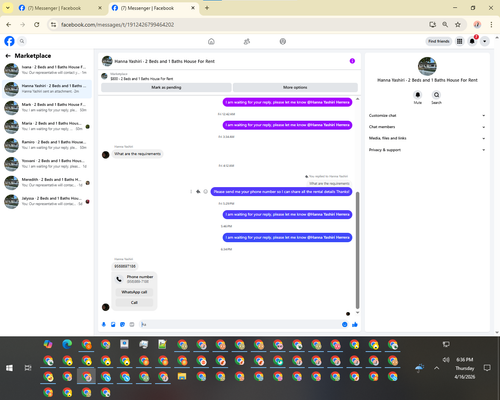Viewport: 500px width, 400px height.
Task: Click the chat scrollbar down arrow
Action: (358, 313)
